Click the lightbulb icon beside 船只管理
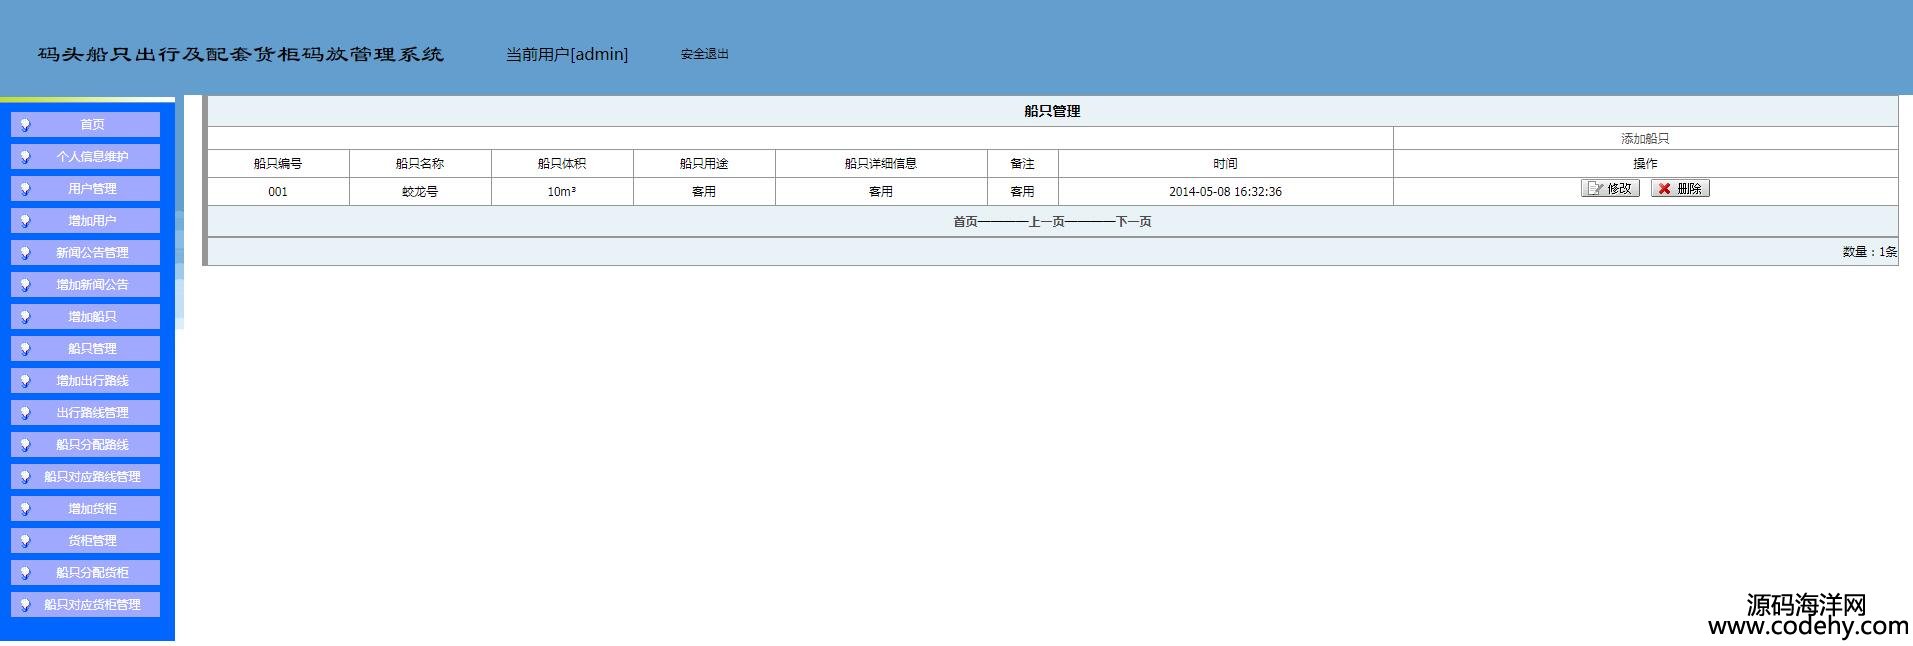 point(26,349)
